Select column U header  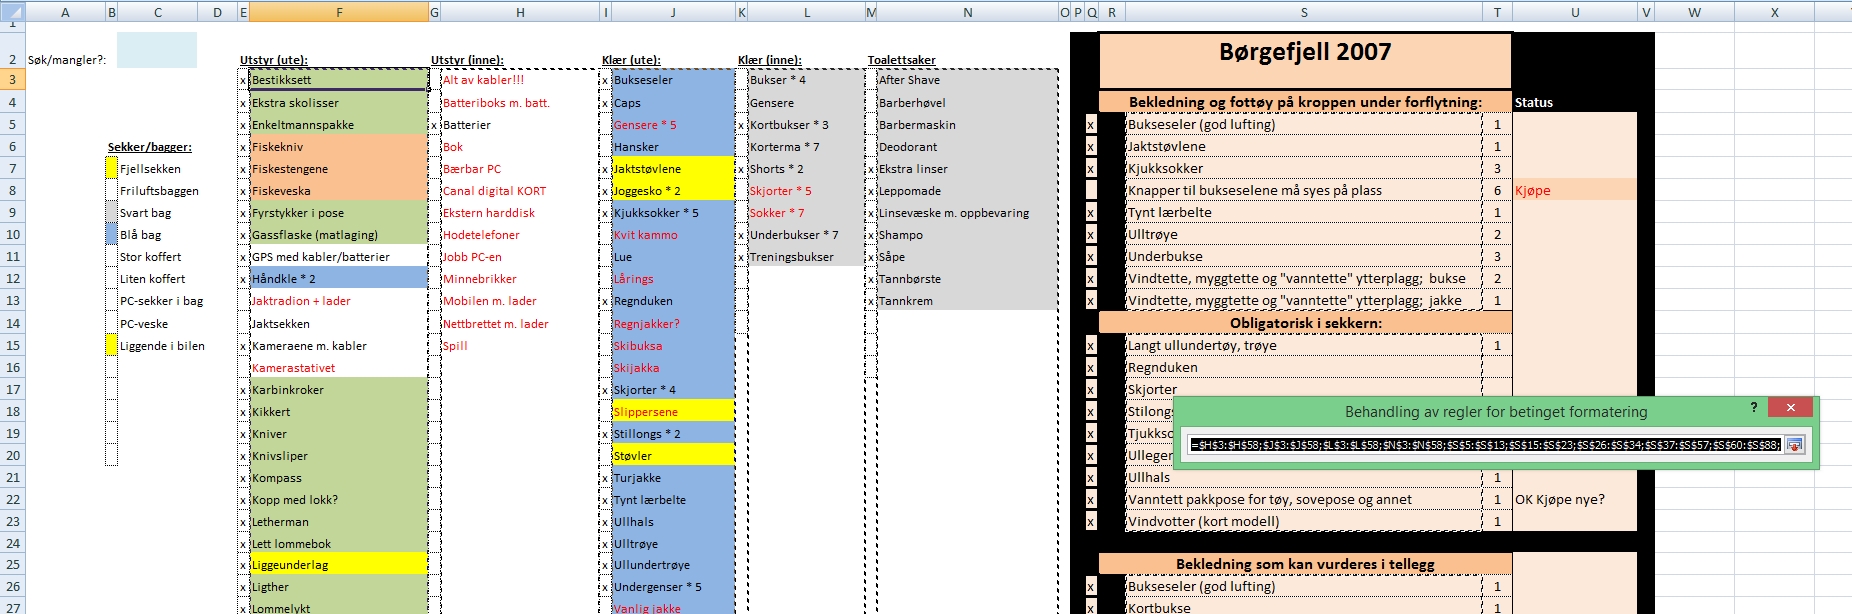(1575, 13)
